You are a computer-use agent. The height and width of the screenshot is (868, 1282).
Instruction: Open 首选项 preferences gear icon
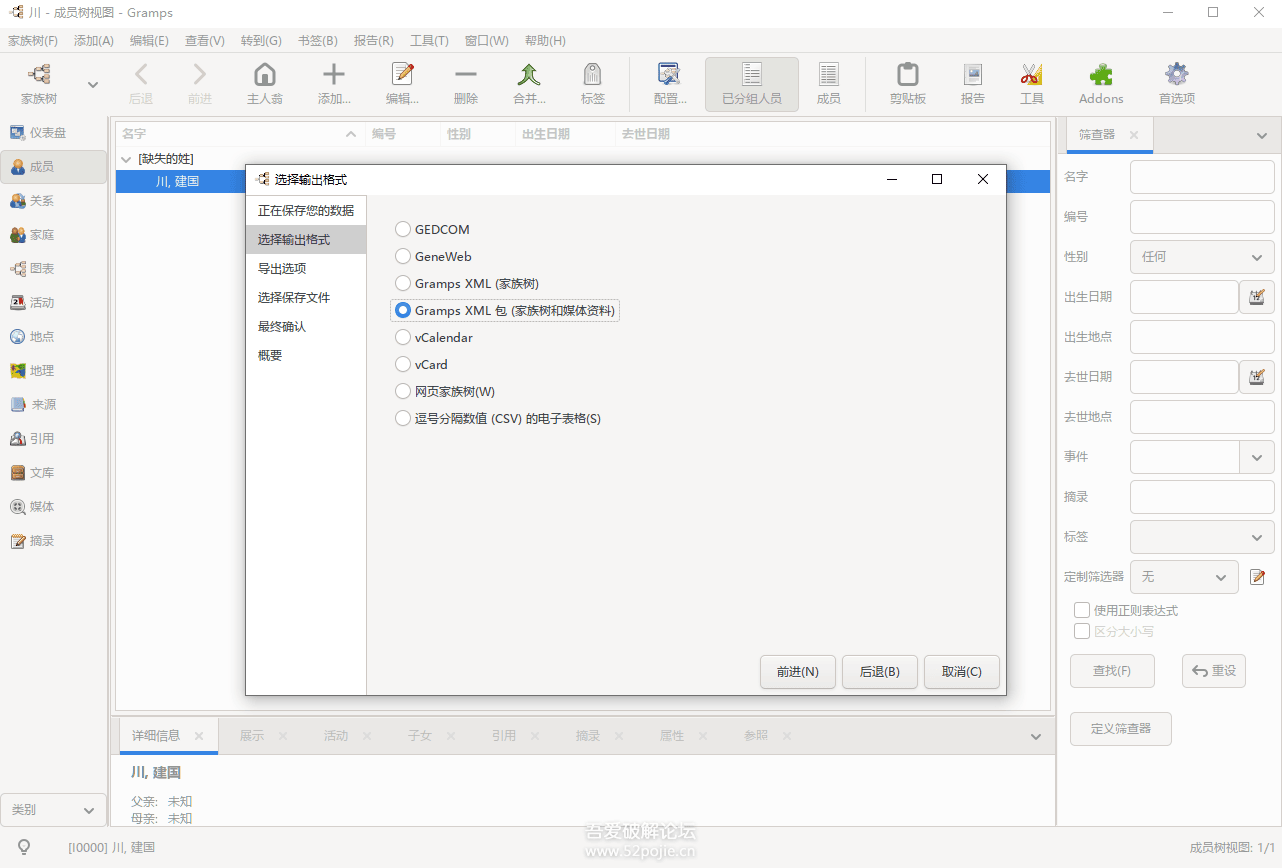point(1176,76)
